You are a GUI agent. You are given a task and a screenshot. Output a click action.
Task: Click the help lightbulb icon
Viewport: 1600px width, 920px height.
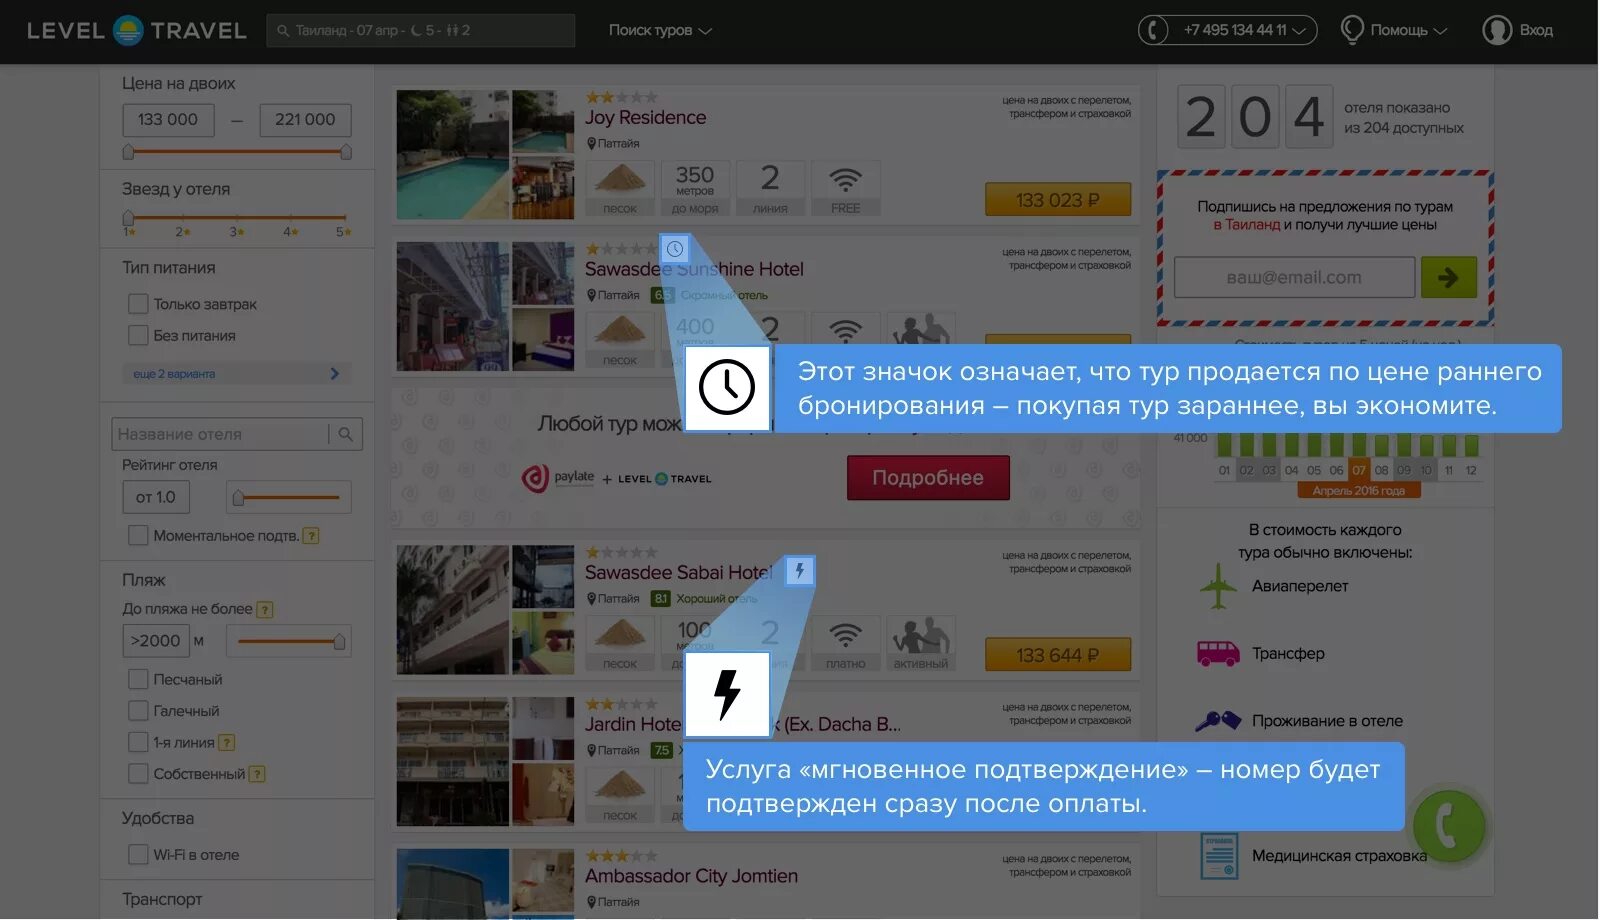pos(1352,30)
